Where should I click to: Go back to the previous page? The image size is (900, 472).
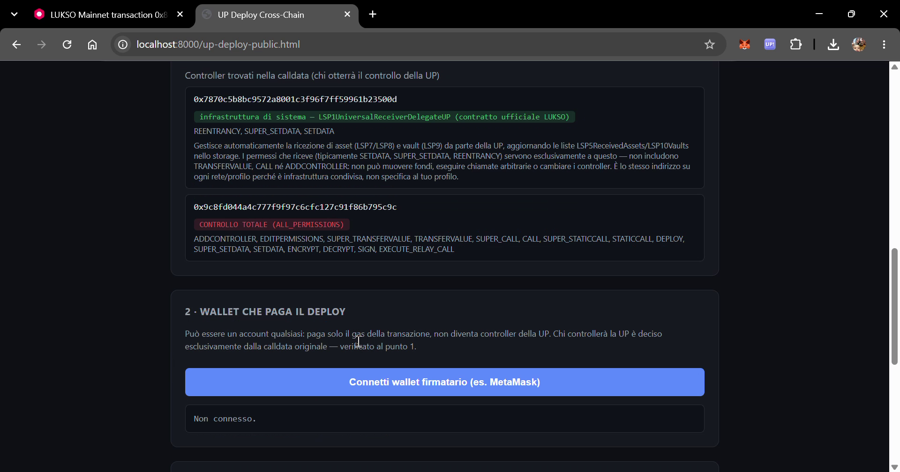16,44
